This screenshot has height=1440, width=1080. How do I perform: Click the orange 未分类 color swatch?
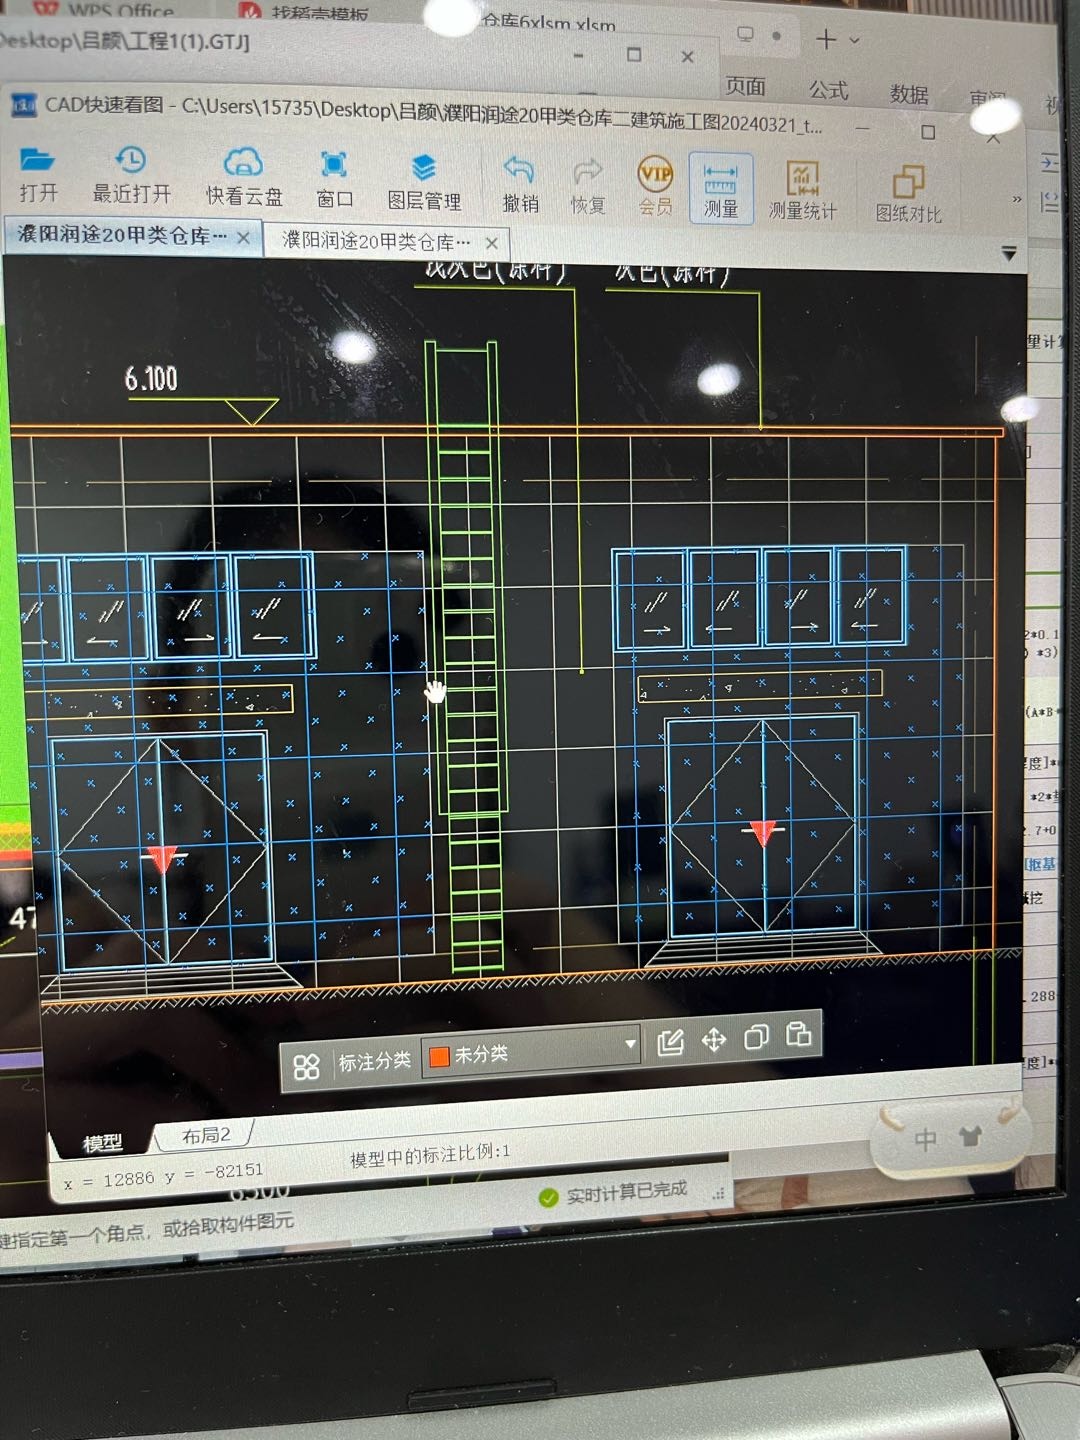437,1056
